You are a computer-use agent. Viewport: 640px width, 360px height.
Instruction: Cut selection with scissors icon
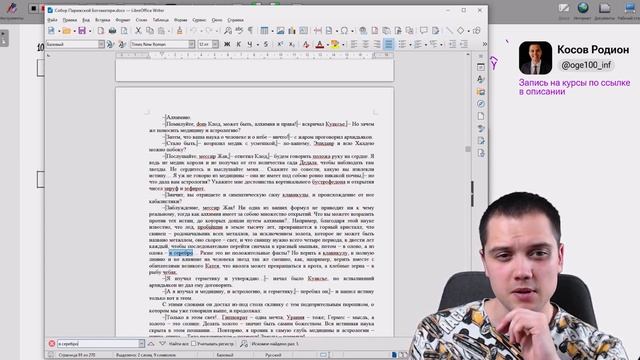tap(138, 31)
